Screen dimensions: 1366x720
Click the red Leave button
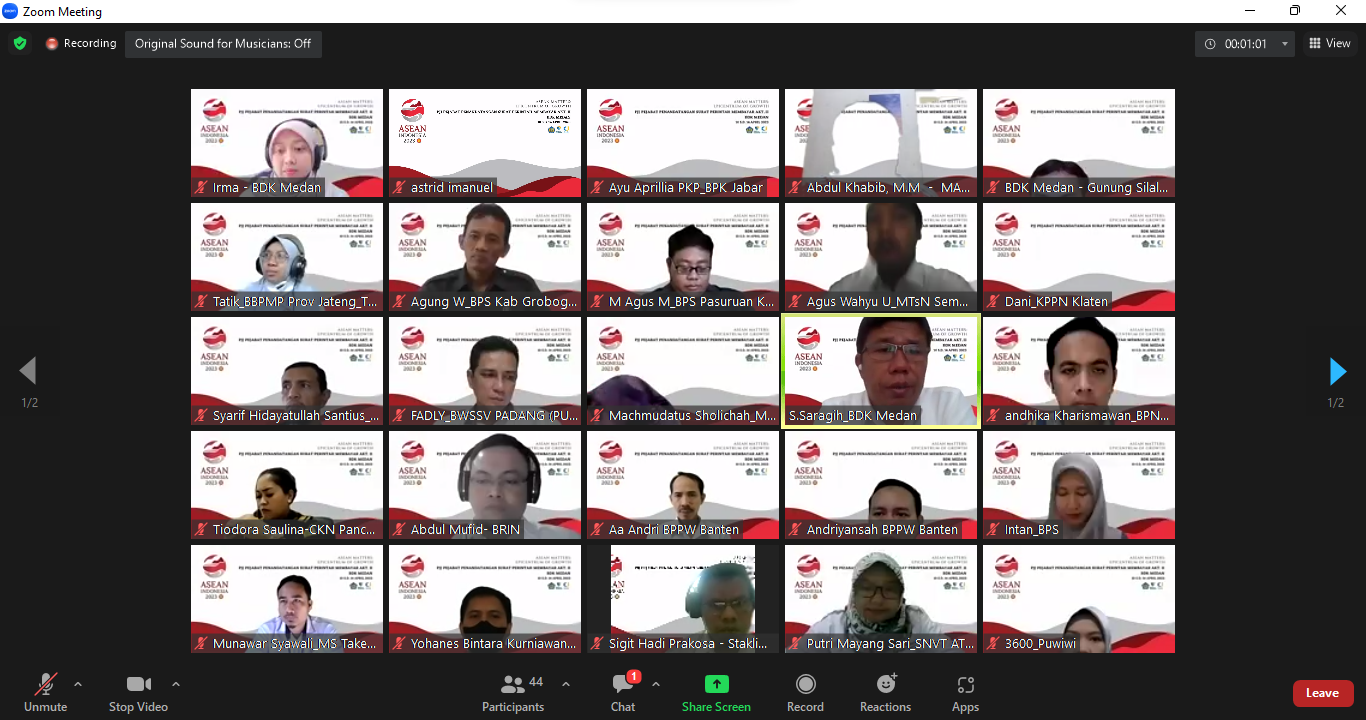(1322, 693)
